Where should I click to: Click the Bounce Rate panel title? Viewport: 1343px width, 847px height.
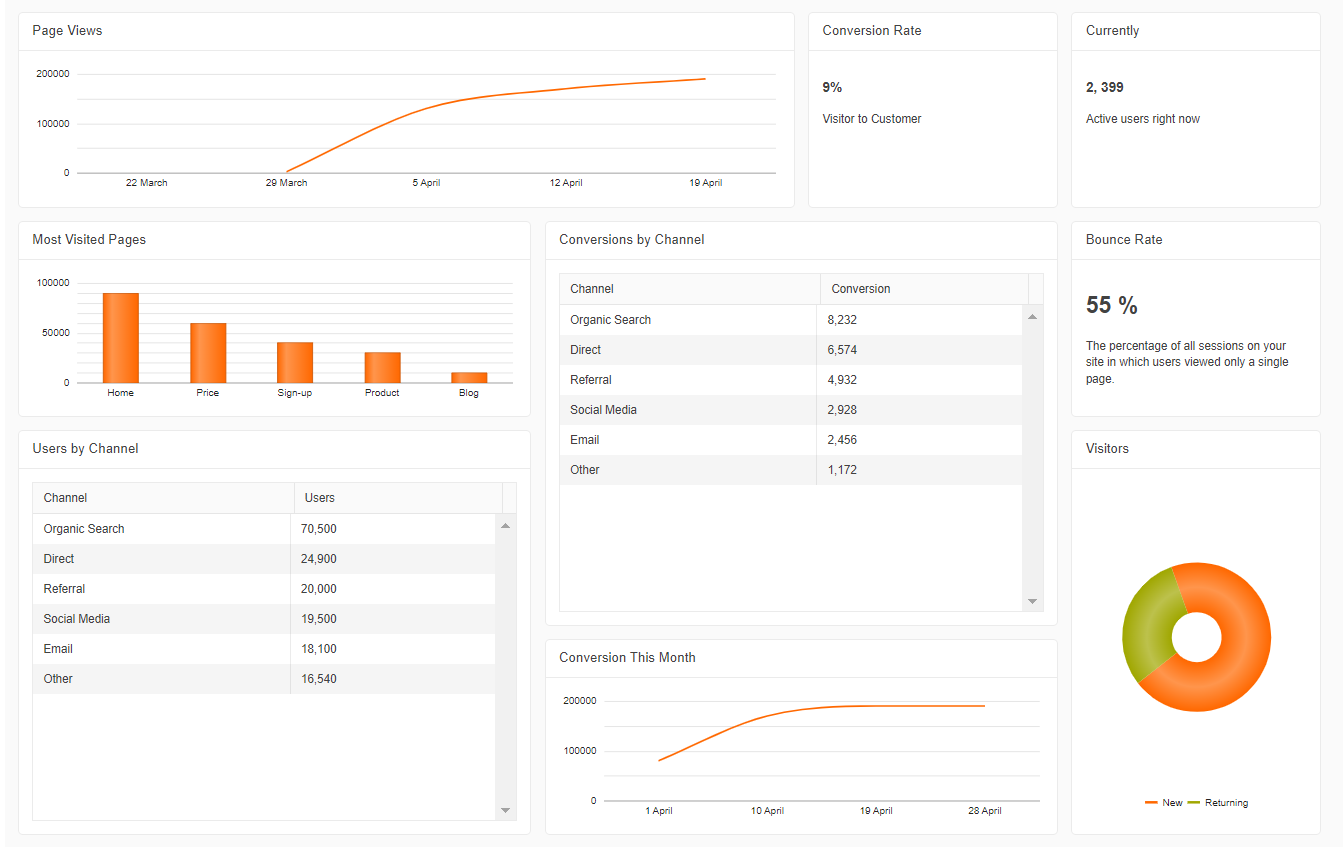pyautogui.click(x=1124, y=239)
